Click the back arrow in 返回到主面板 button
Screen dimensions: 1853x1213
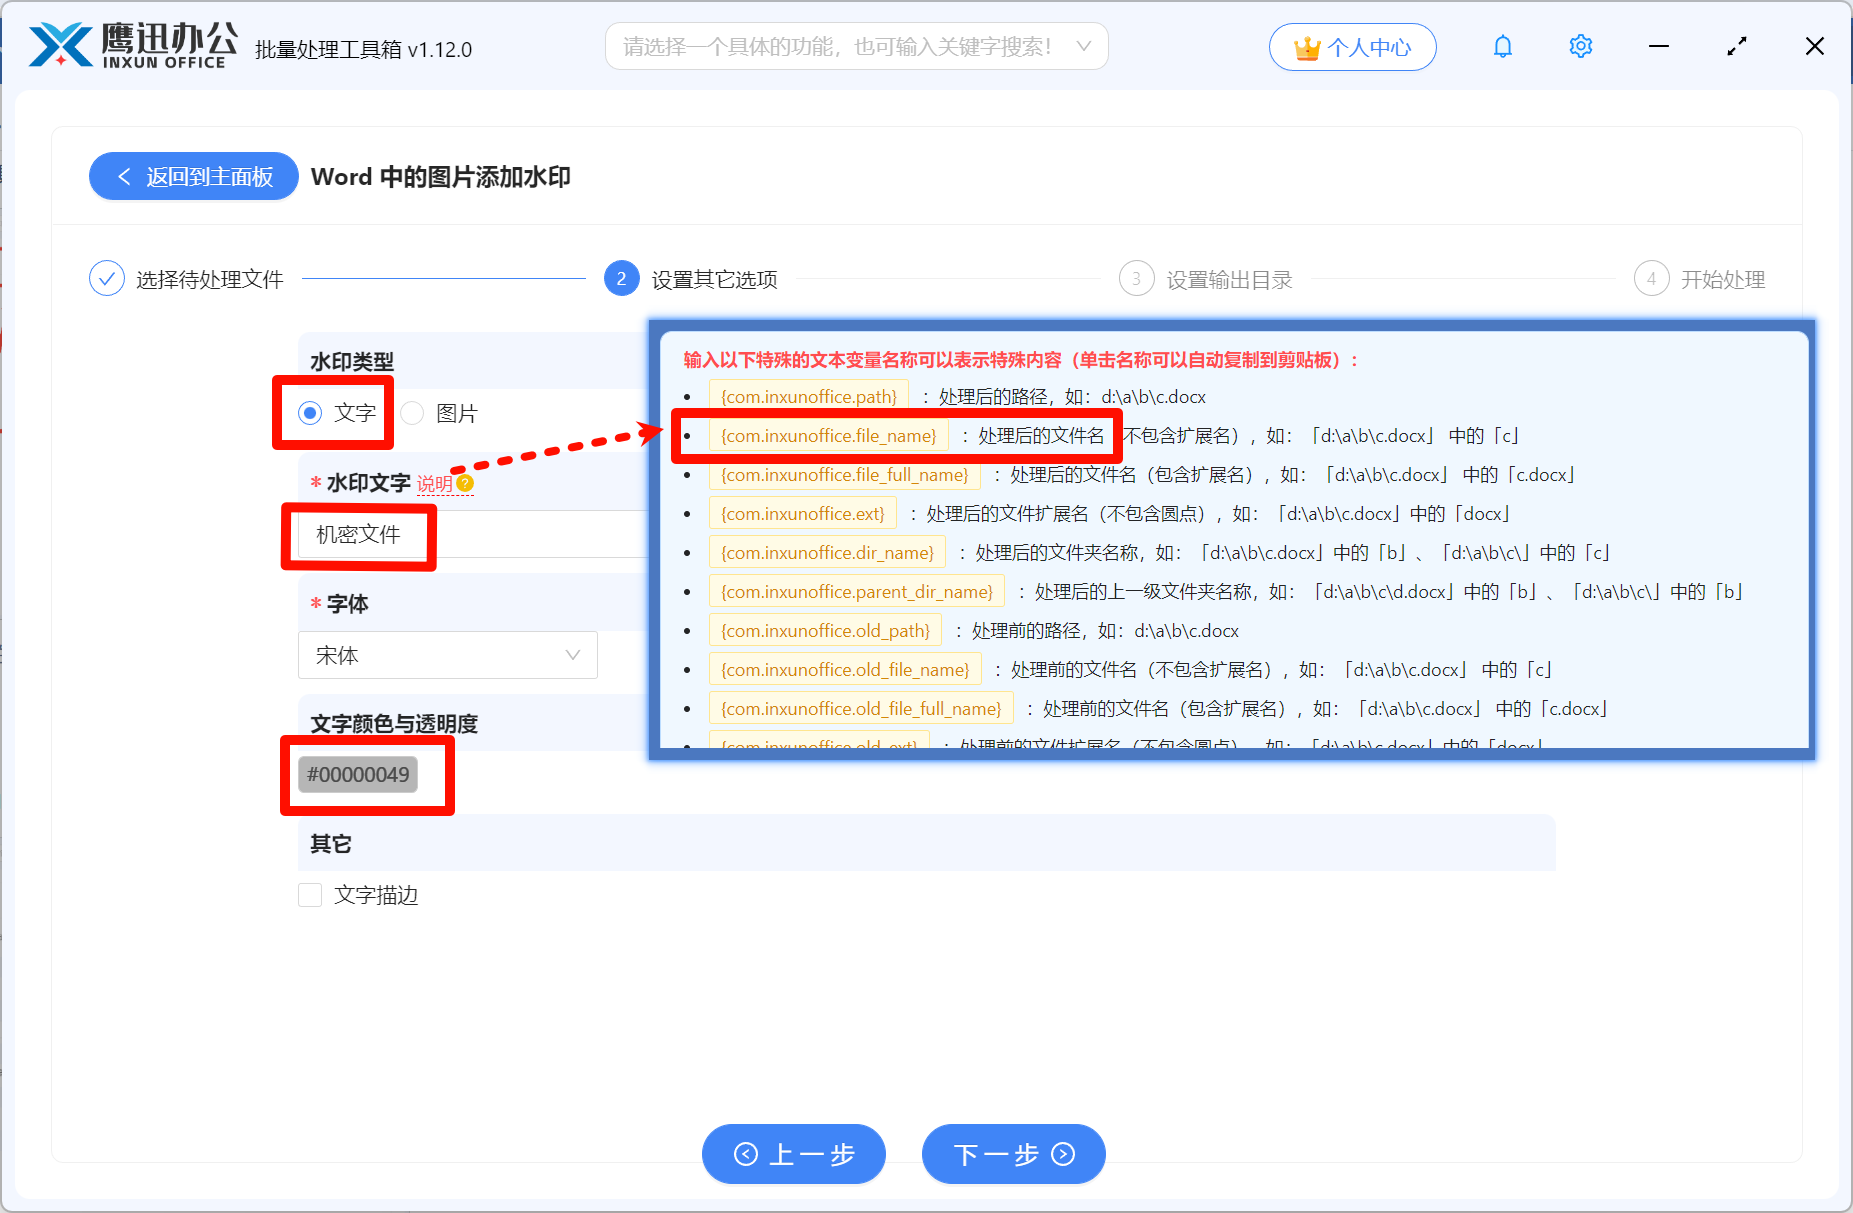[123, 176]
